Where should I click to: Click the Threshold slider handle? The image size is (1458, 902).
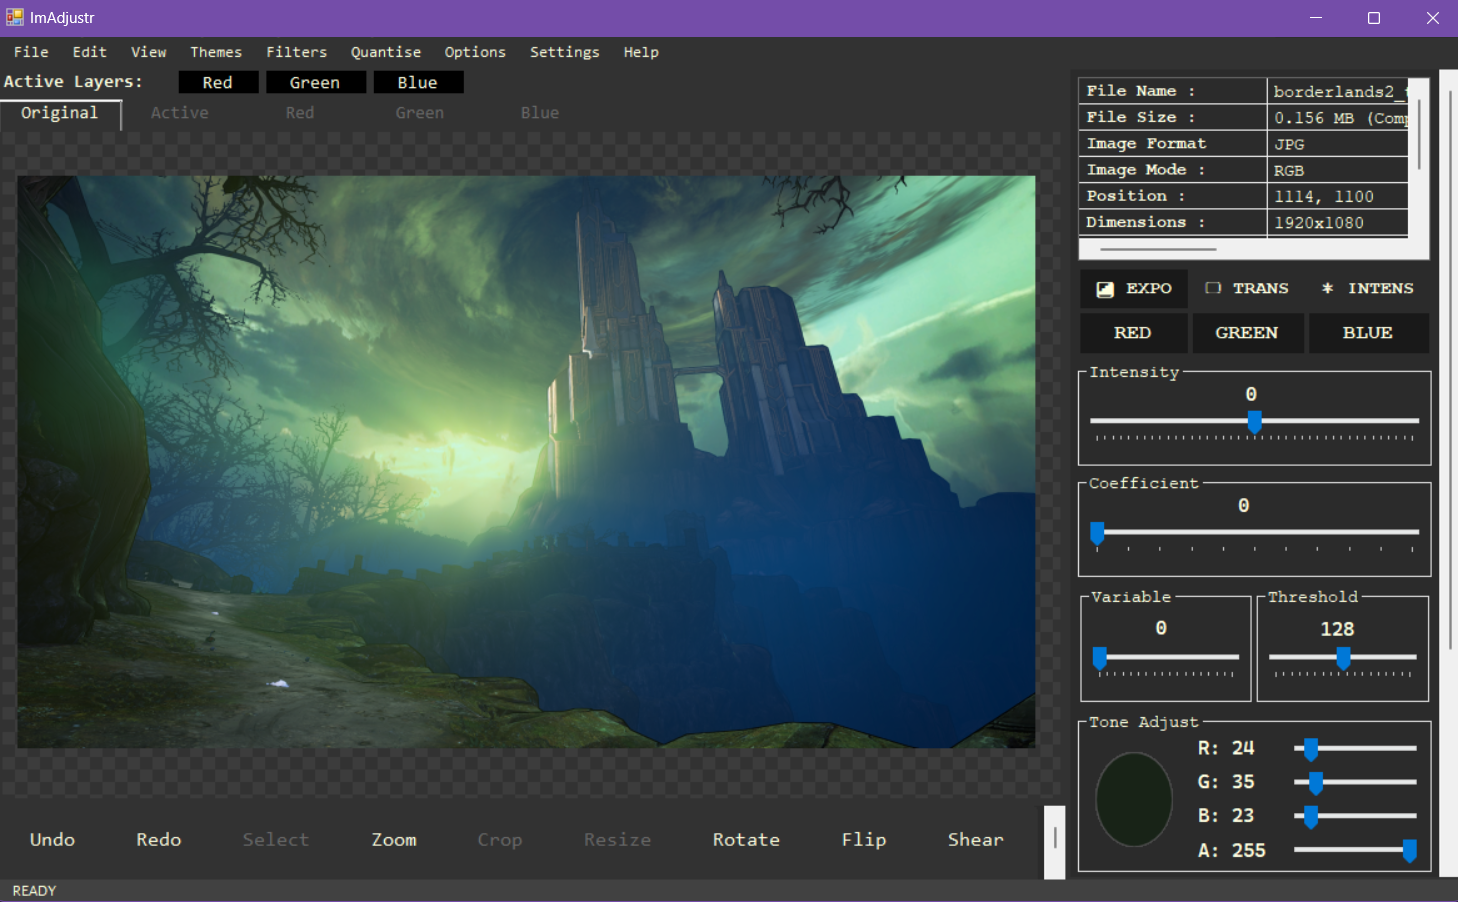1343,658
